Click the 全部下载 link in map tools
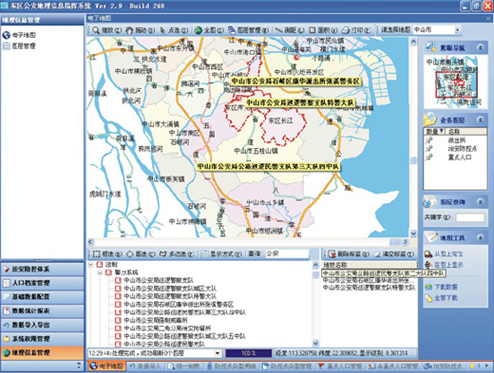Image resolution: width=494 pixels, height=373 pixels. [x=445, y=298]
